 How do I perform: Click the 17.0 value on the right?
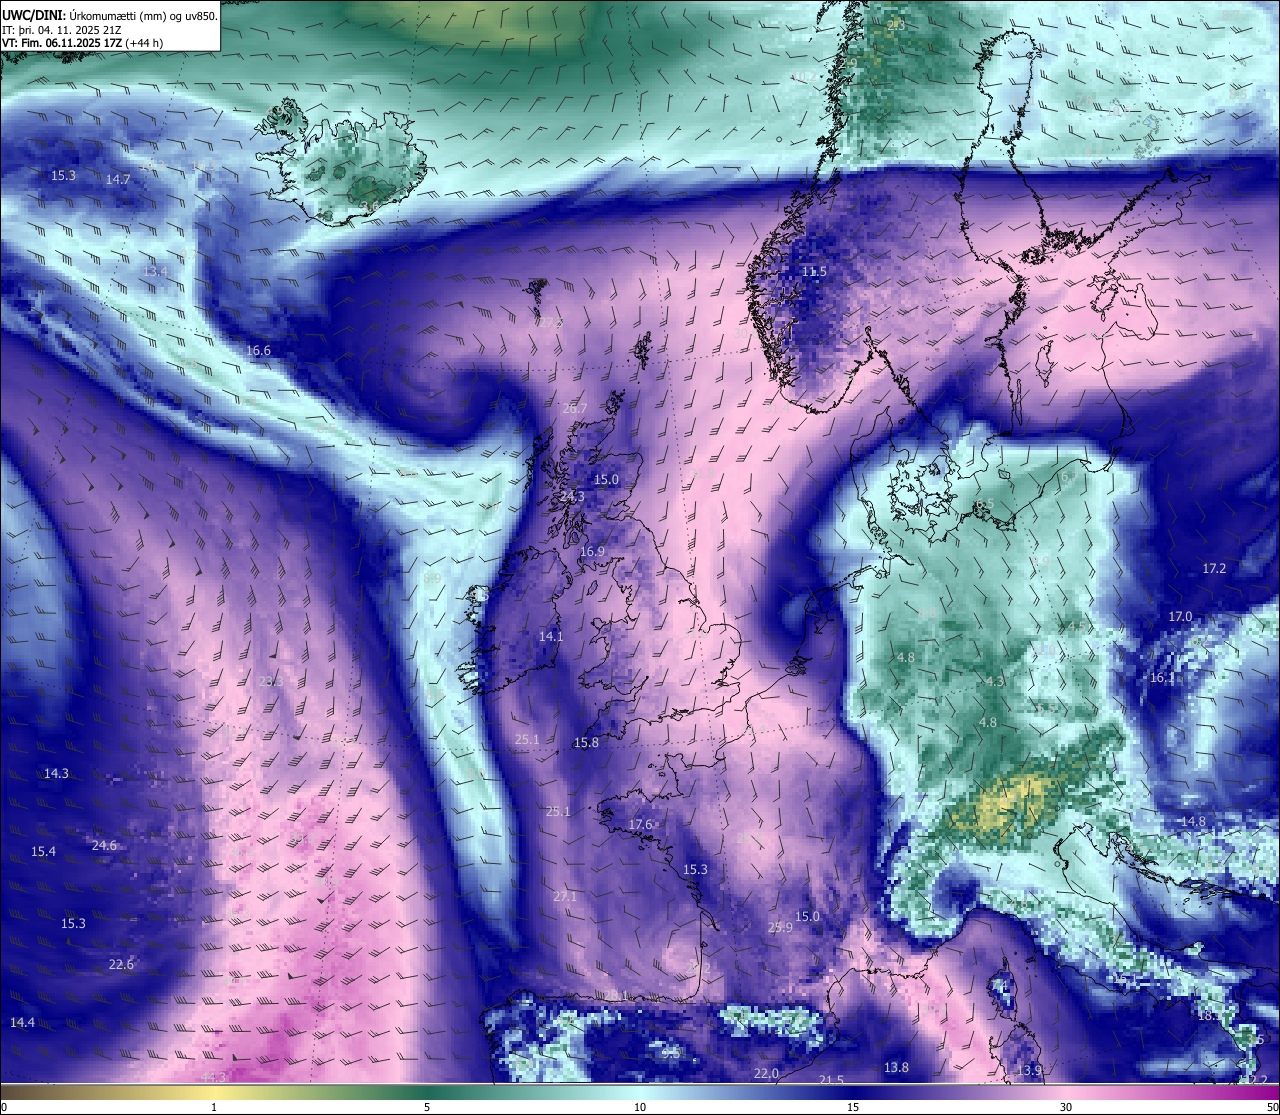1180,617
